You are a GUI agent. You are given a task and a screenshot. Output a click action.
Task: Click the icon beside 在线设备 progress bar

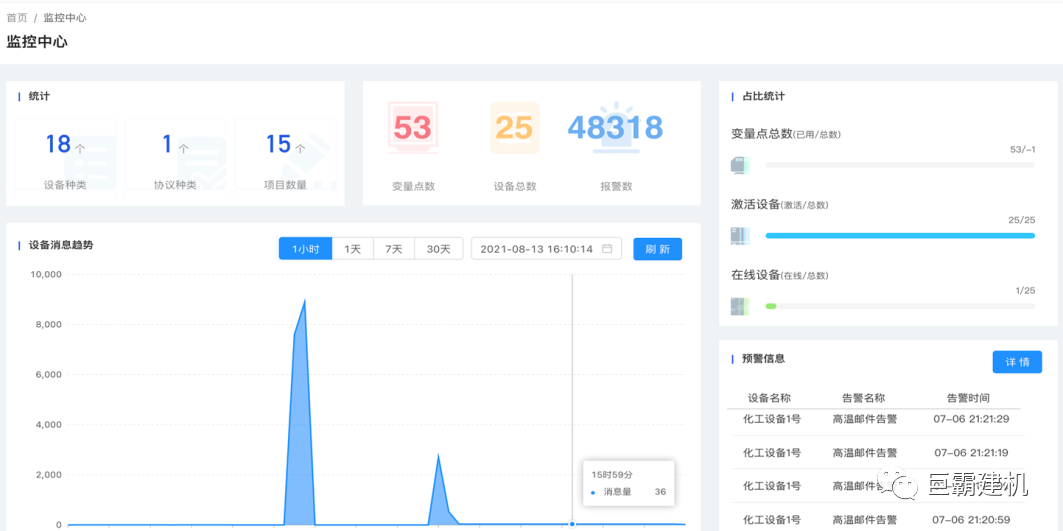(739, 306)
